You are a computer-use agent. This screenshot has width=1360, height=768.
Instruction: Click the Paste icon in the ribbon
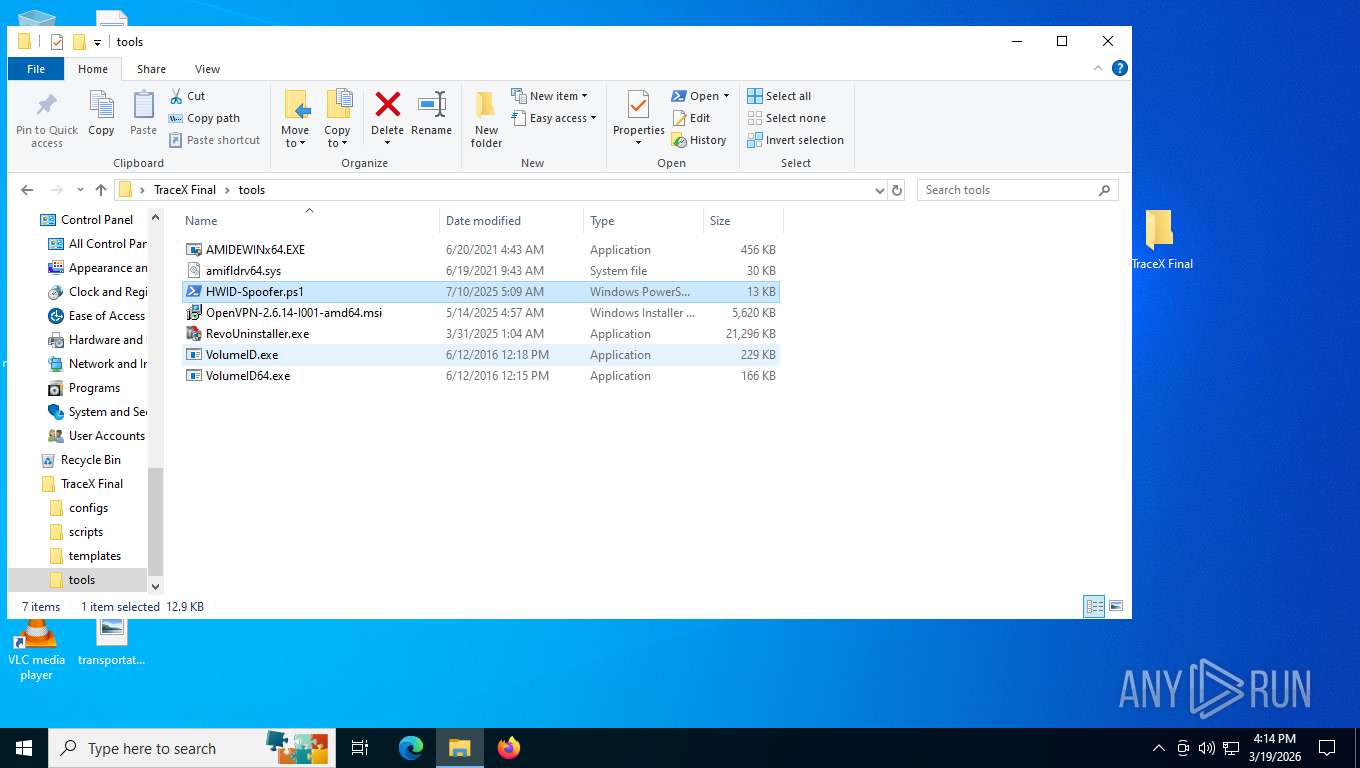[x=144, y=105]
